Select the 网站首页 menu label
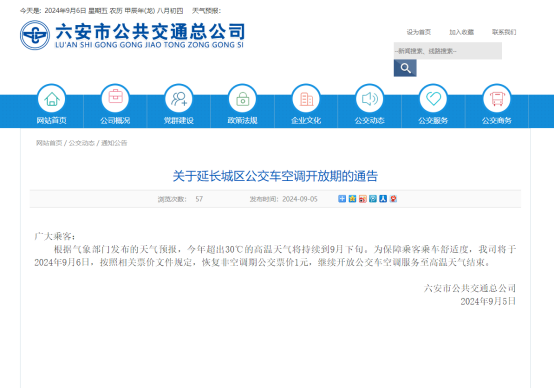The image size is (554, 388). 52,120
